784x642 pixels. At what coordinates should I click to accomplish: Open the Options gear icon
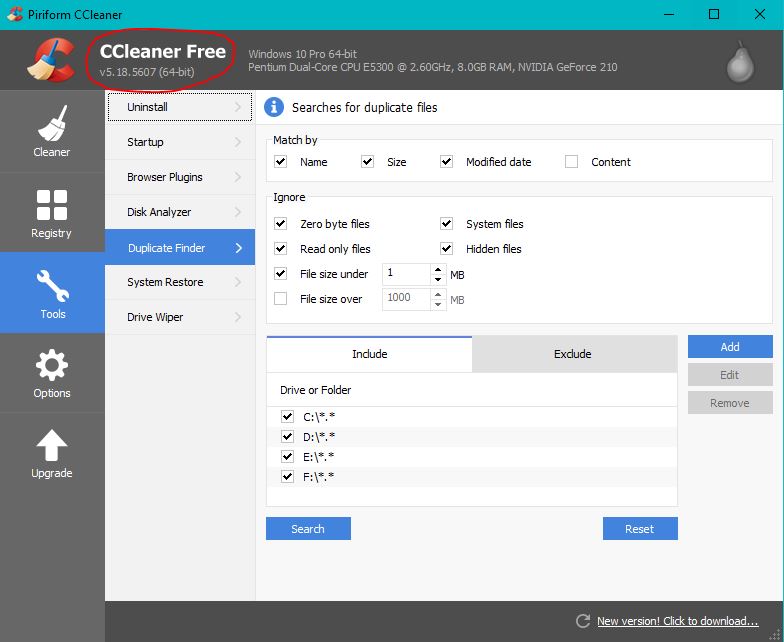coord(52,365)
